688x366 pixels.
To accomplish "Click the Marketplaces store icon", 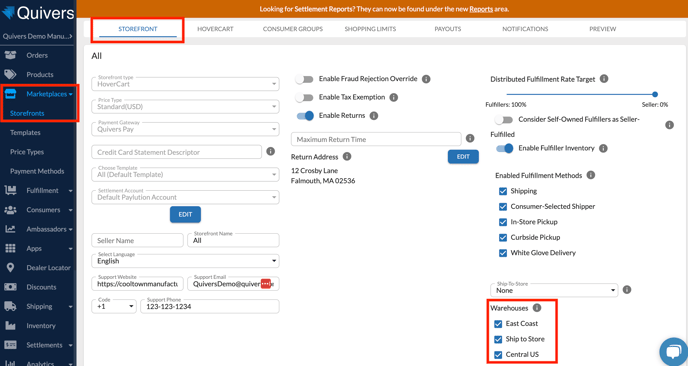I will point(10,93).
